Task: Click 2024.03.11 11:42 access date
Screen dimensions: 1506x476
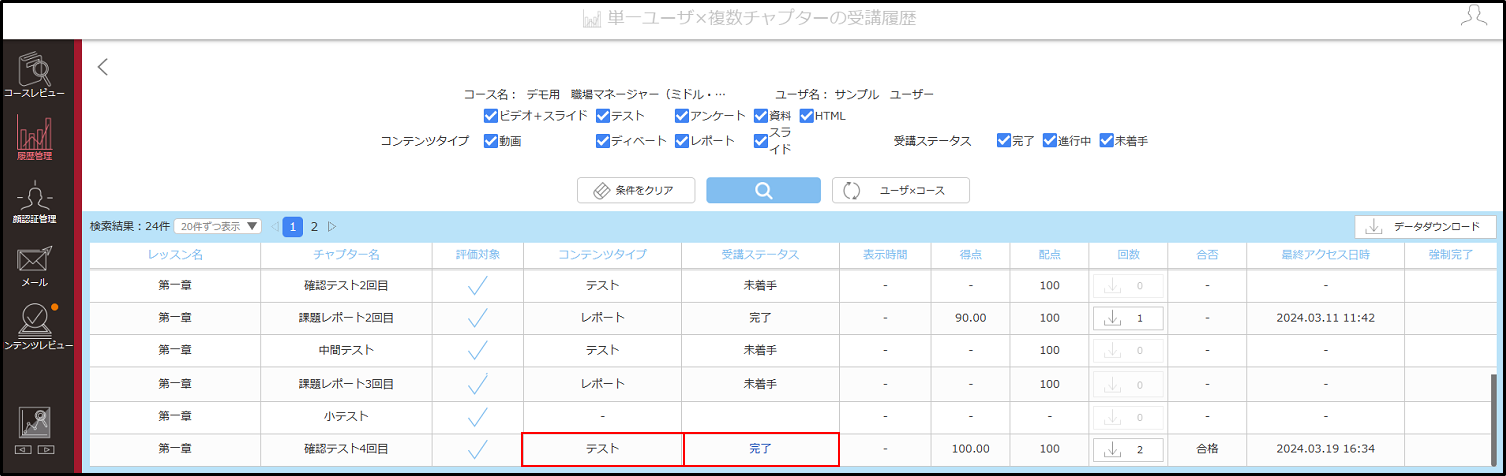Action: coord(1325,318)
